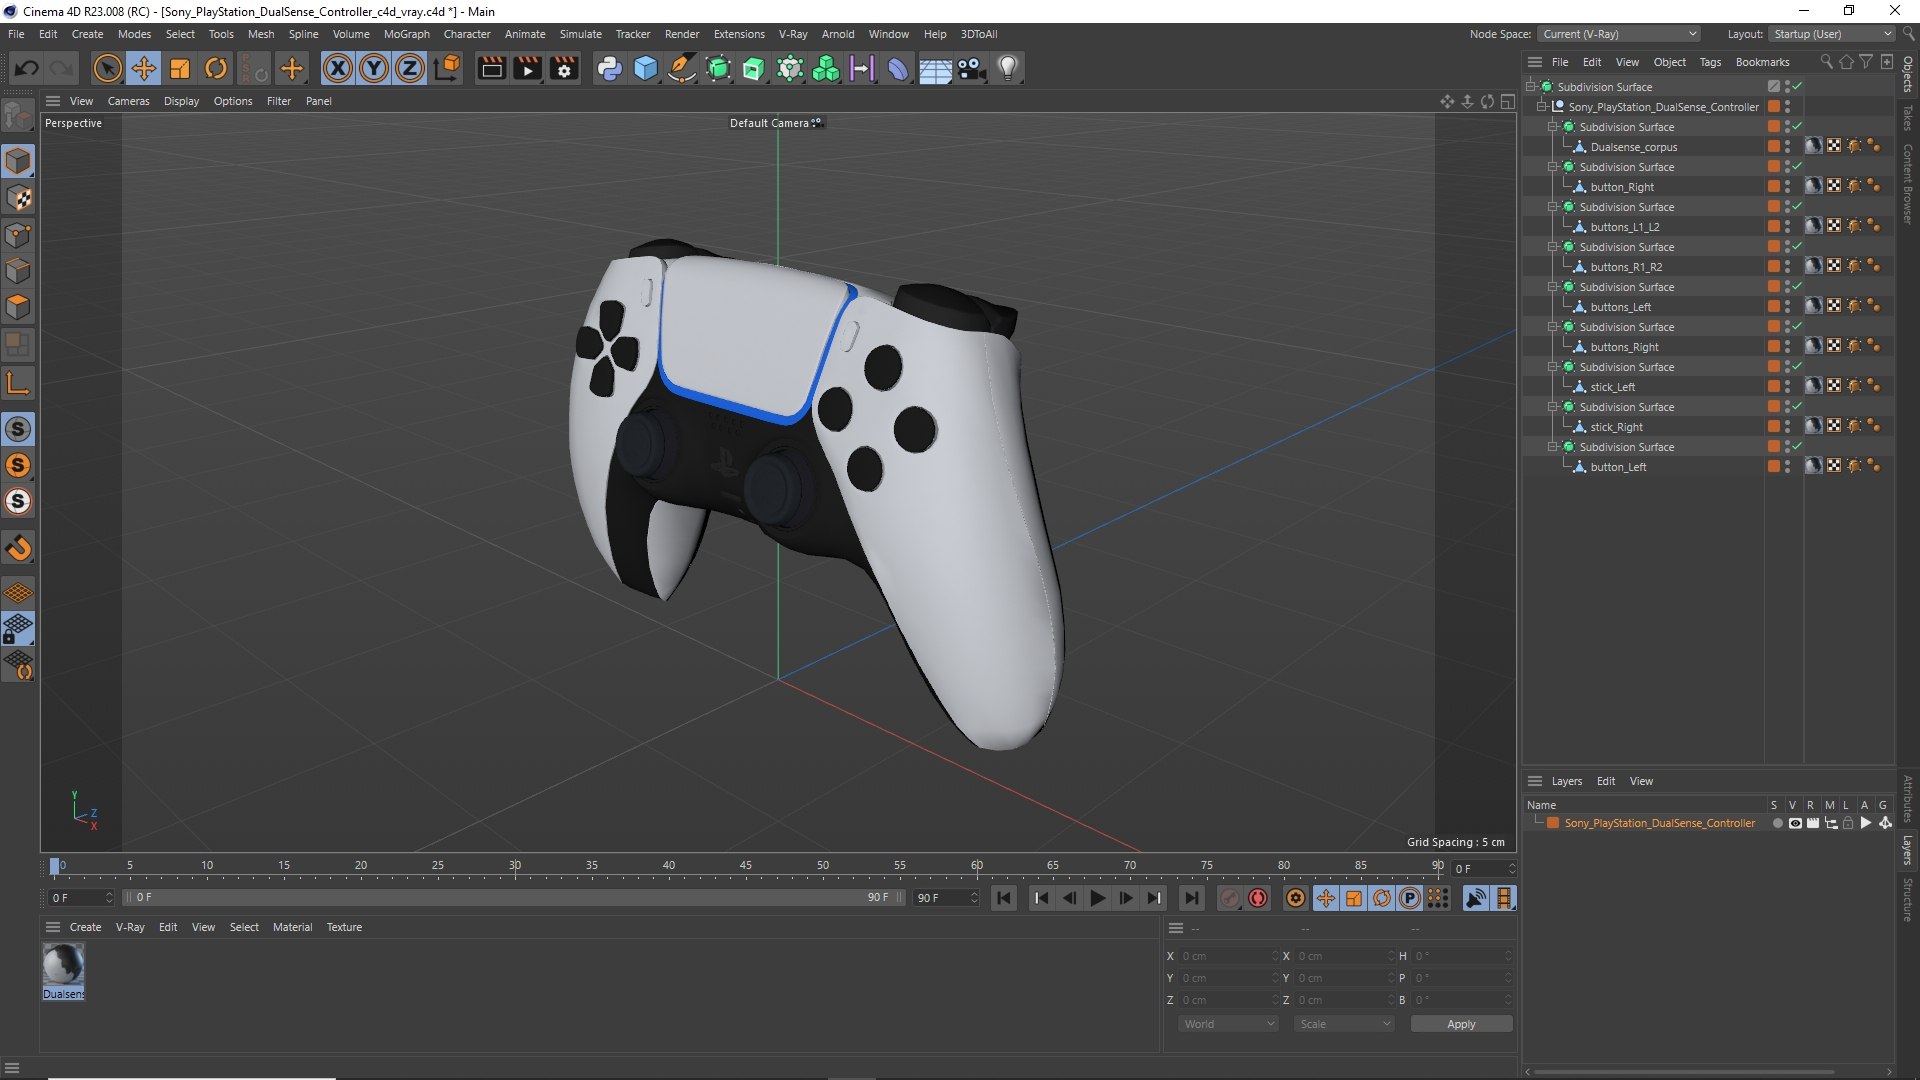Viewport: 1920px width, 1080px height.
Task: Click the Bend deformer icon
Action: (898, 68)
